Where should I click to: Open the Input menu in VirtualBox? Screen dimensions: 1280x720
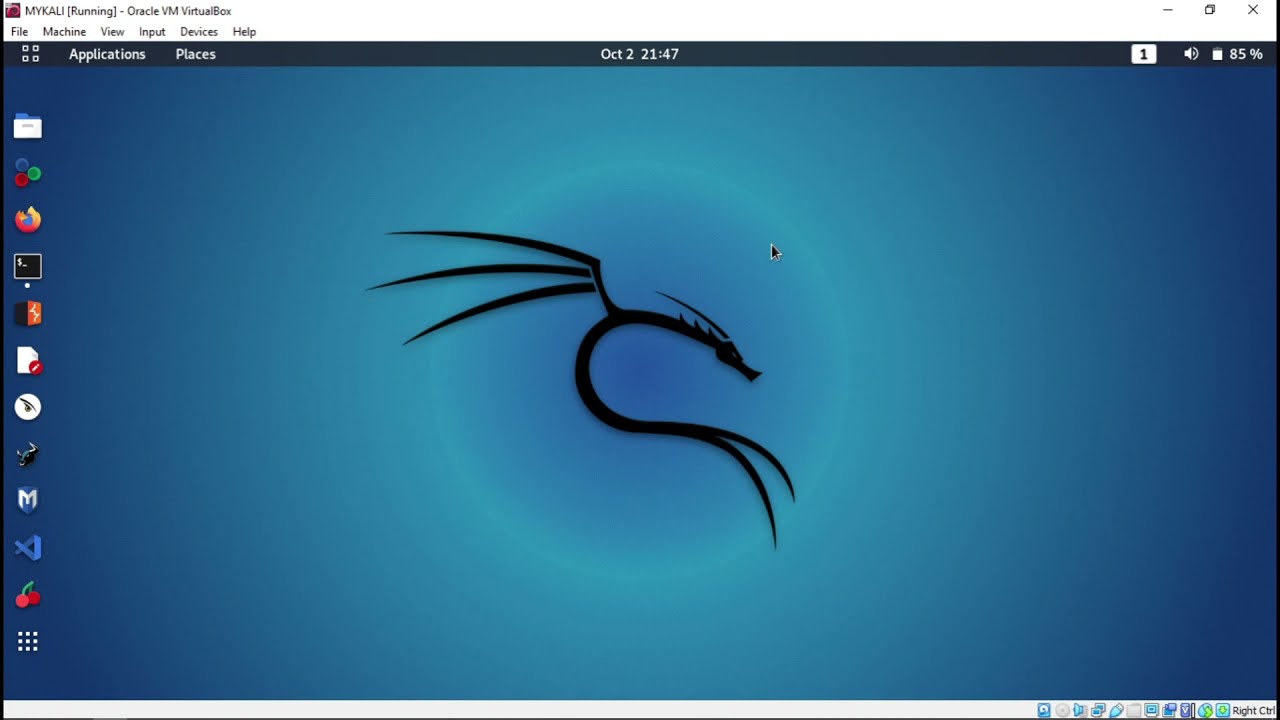point(152,32)
